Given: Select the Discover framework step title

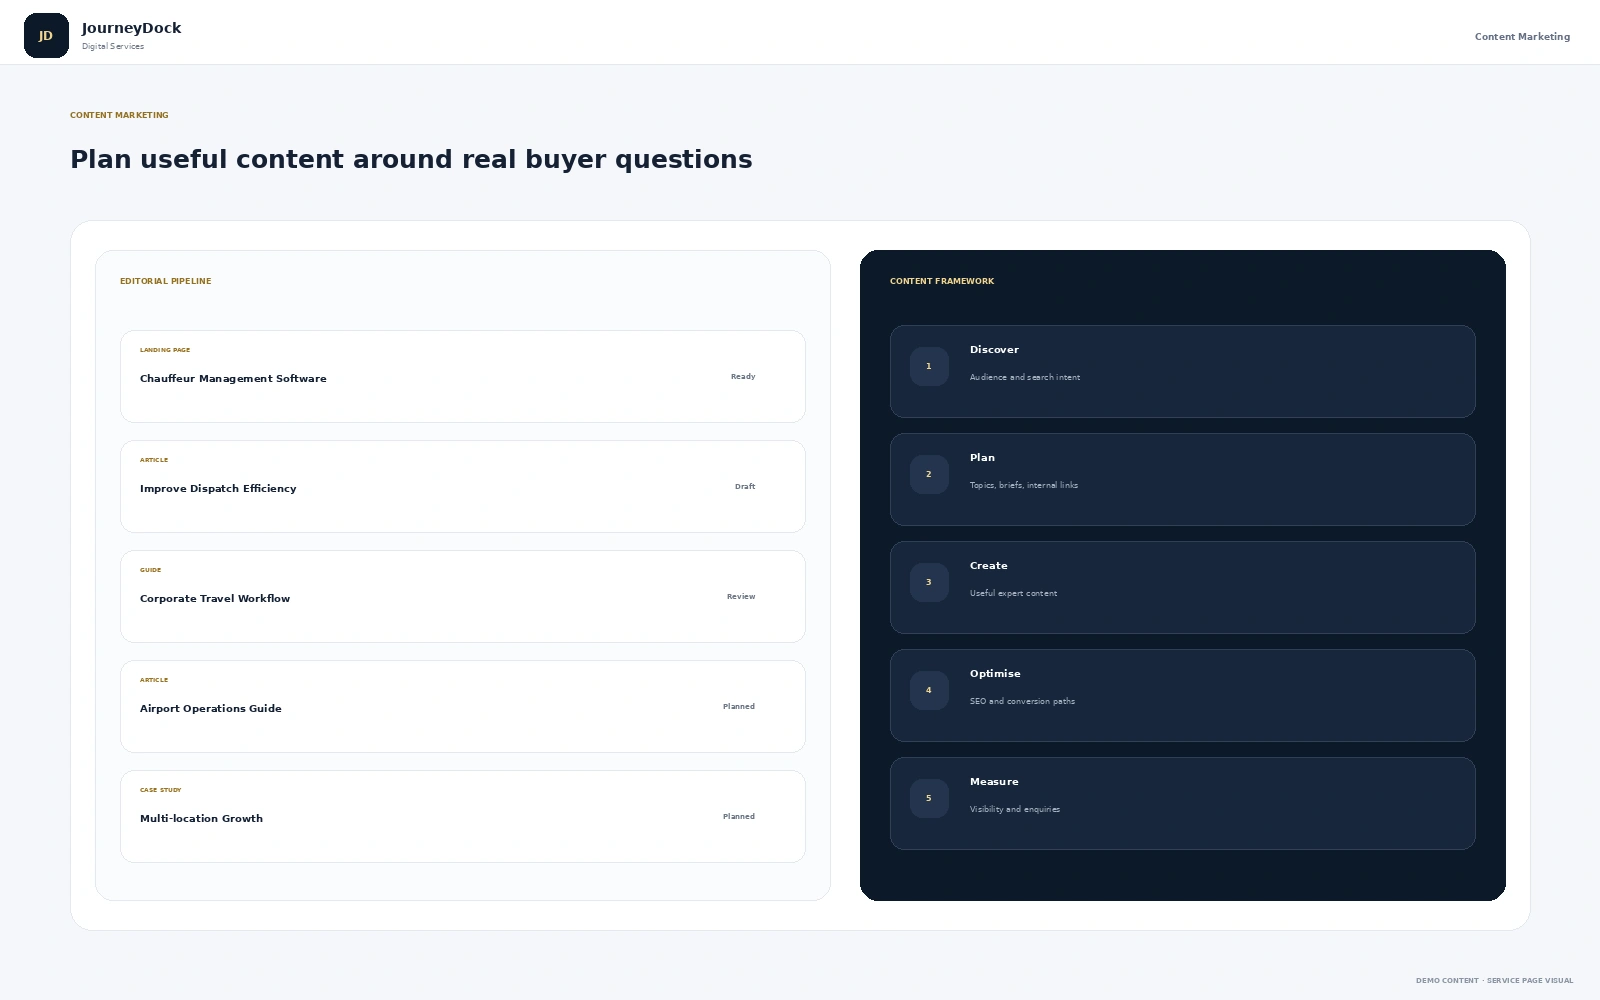Looking at the screenshot, I should tap(994, 350).
